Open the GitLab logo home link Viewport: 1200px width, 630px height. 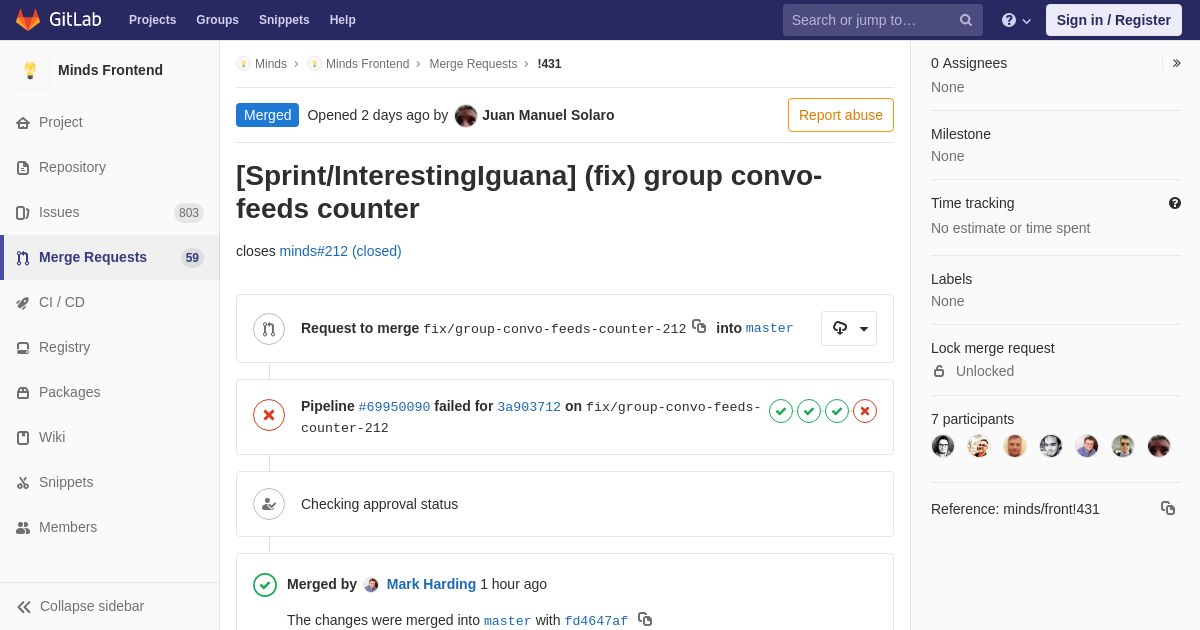(x=57, y=20)
